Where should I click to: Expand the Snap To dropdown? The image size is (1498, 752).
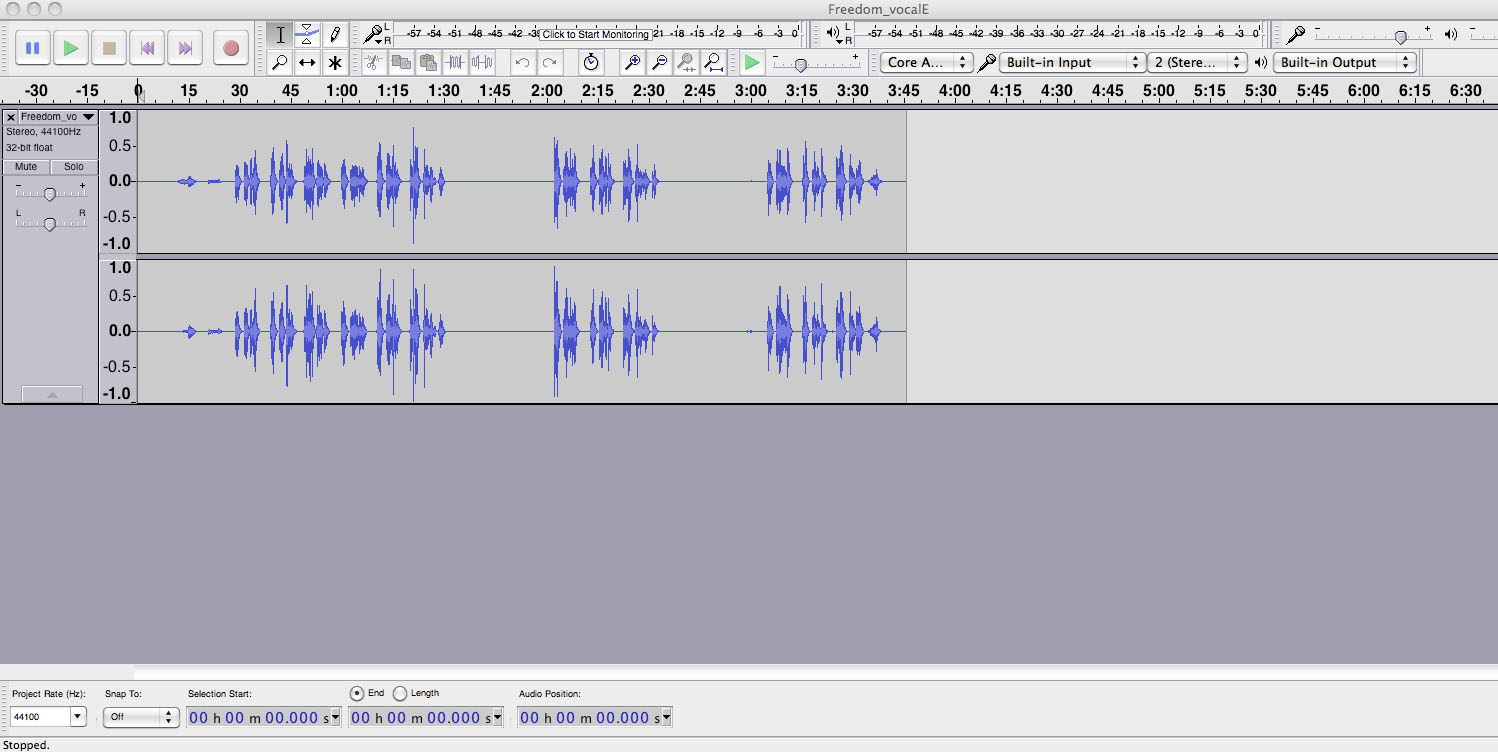pyautogui.click(x=140, y=717)
